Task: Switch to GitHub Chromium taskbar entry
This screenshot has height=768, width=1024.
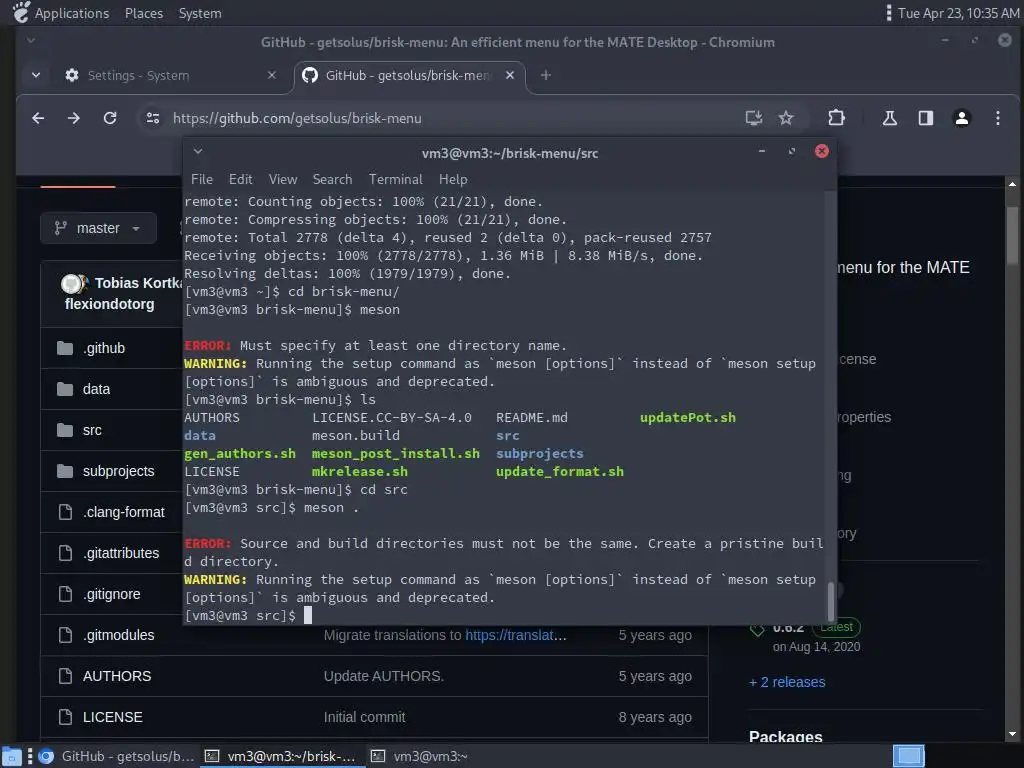Action: pyautogui.click(x=116, y=757)
